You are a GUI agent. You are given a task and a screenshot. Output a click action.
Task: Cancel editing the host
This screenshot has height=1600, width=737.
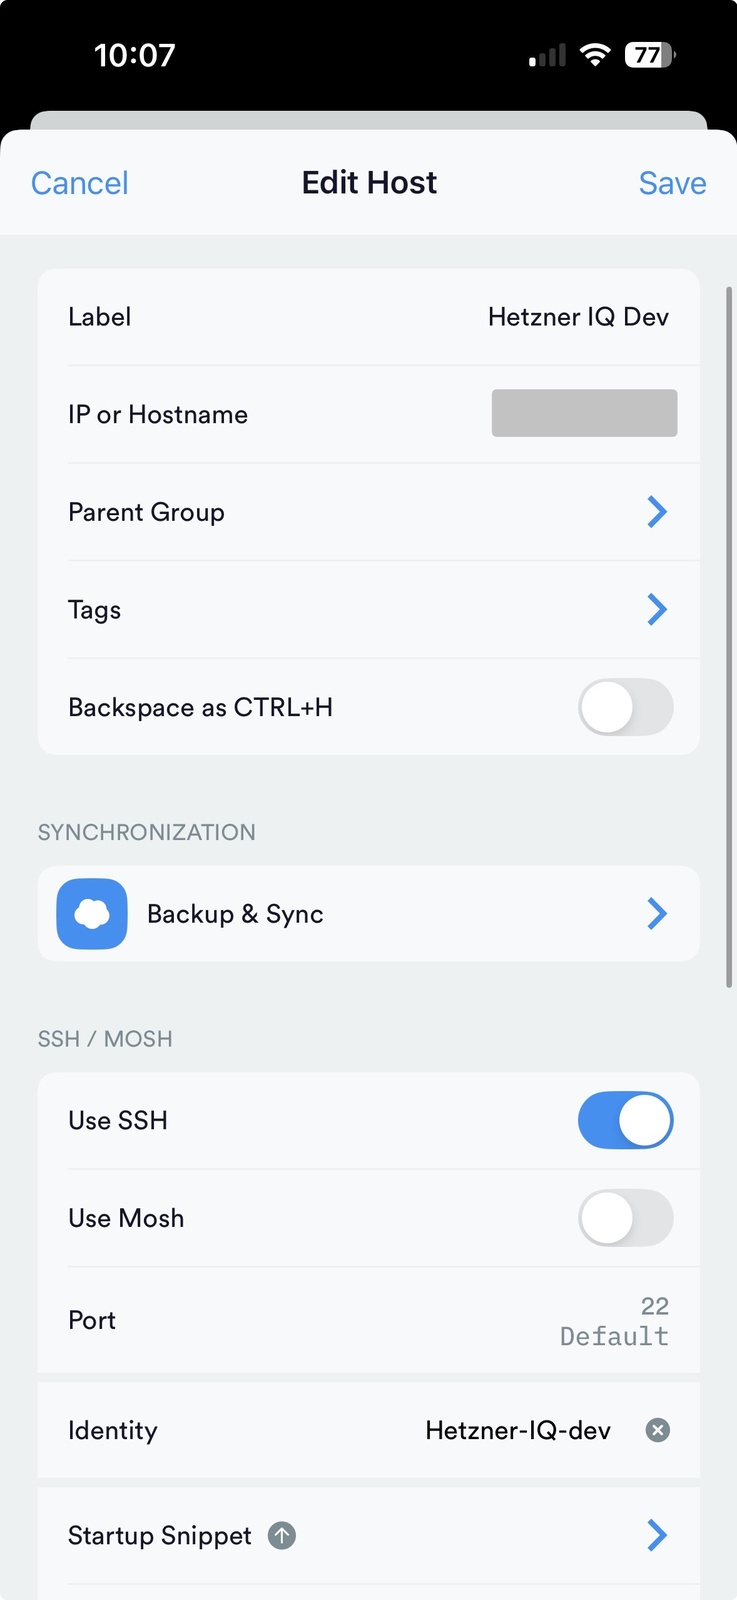pyautogui.click(x=80, y=183)
